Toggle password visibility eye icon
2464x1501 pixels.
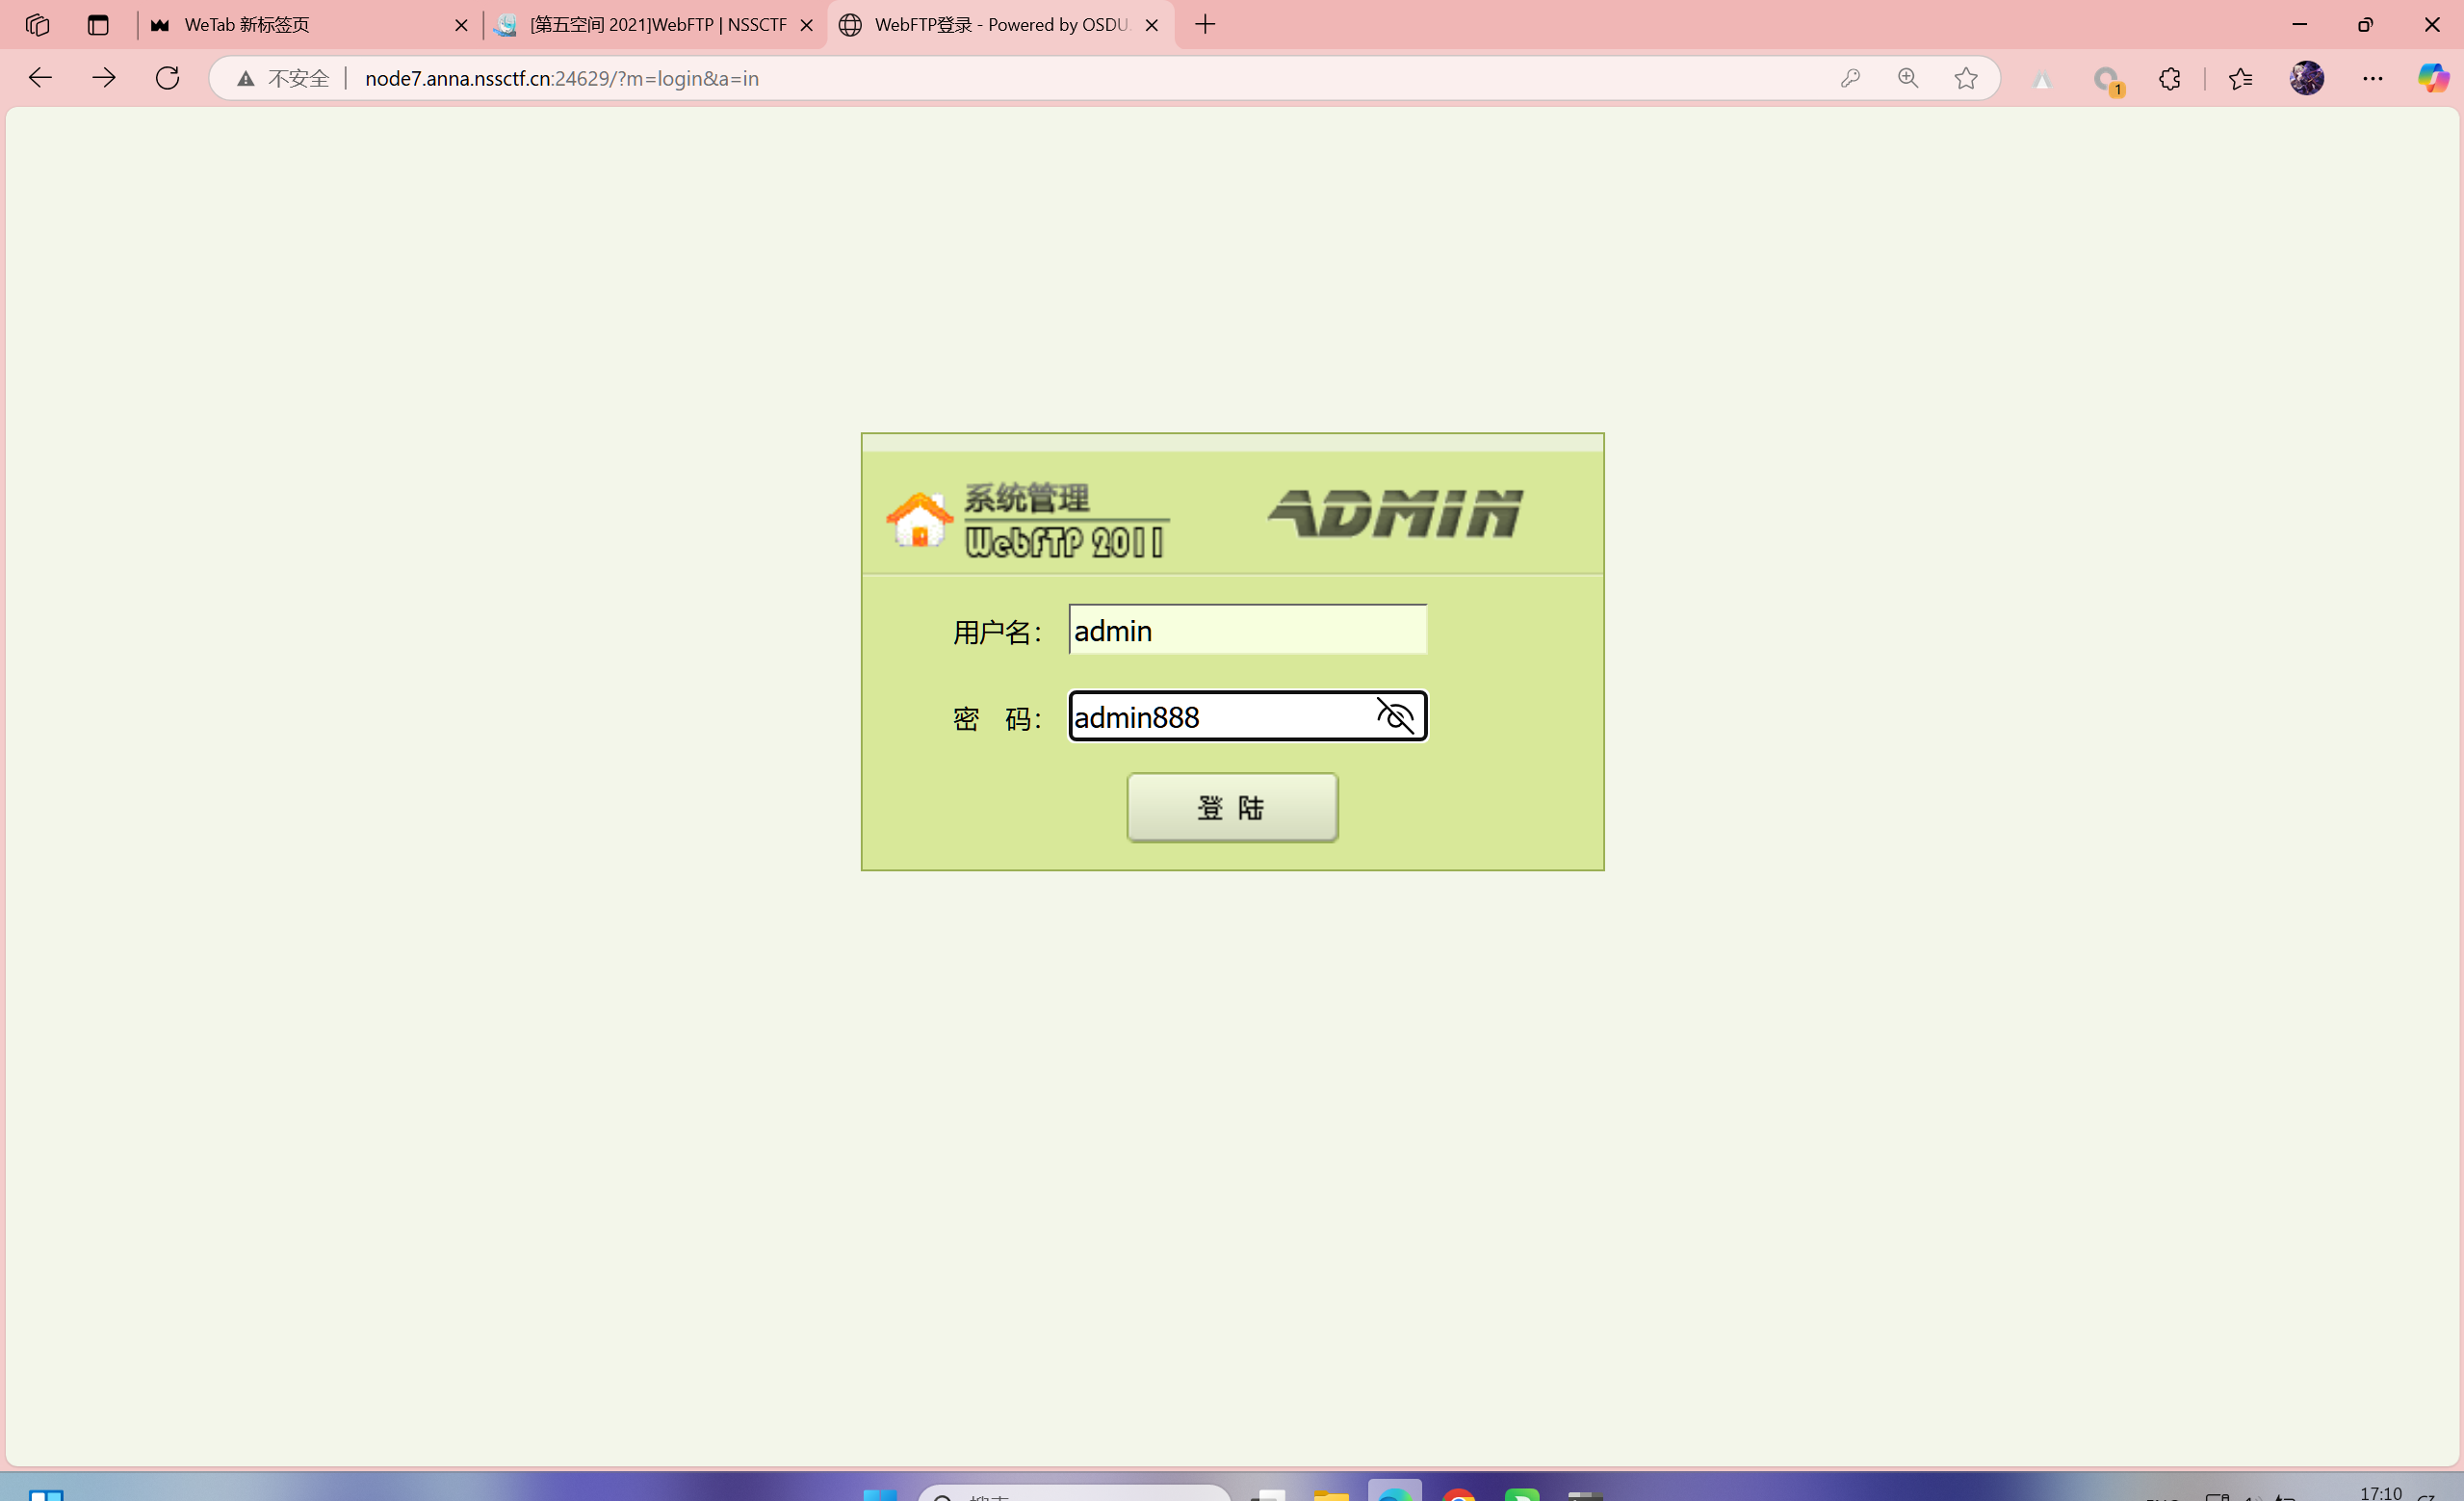pos(1395,716)
